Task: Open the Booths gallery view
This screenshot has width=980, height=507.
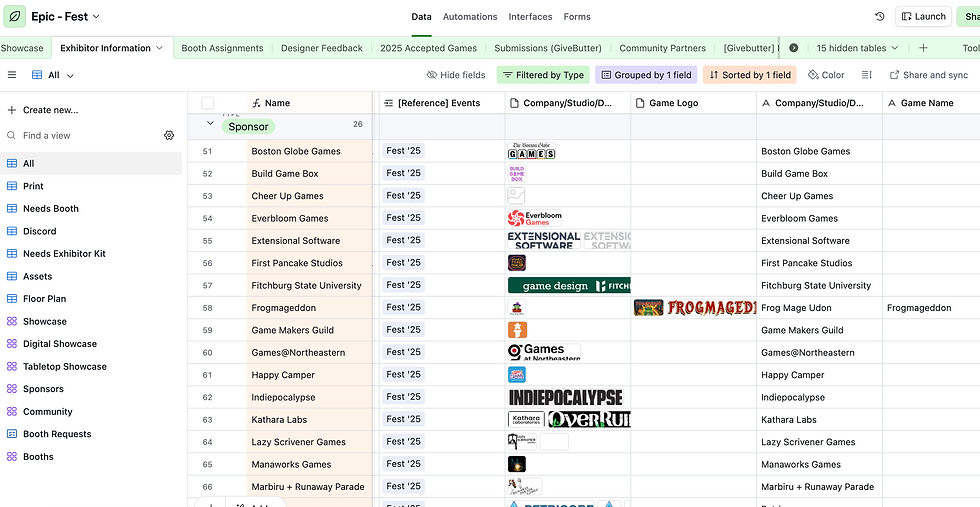Action: pyautogui.click(x=91, y=456)
